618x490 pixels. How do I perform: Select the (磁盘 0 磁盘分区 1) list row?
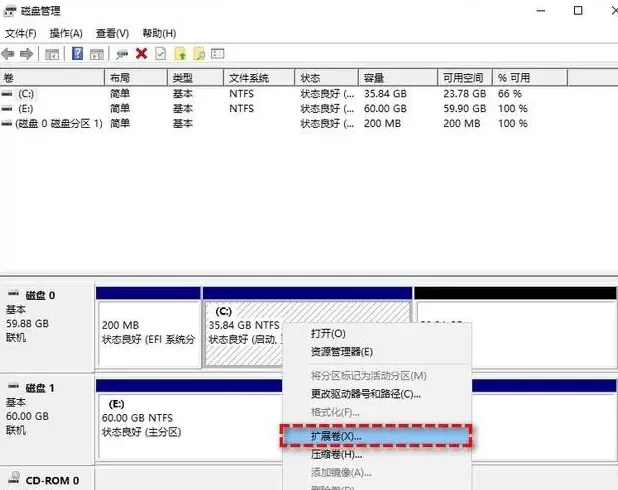pos(284,124)
